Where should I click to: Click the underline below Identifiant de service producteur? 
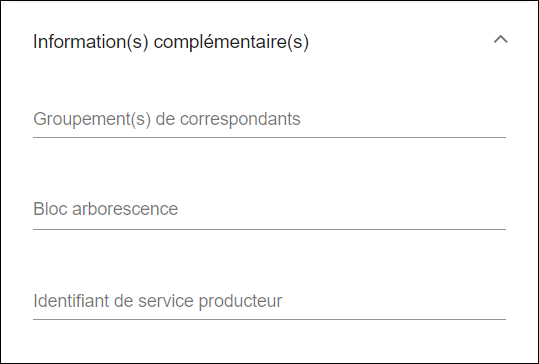click(x=270, y=319)
